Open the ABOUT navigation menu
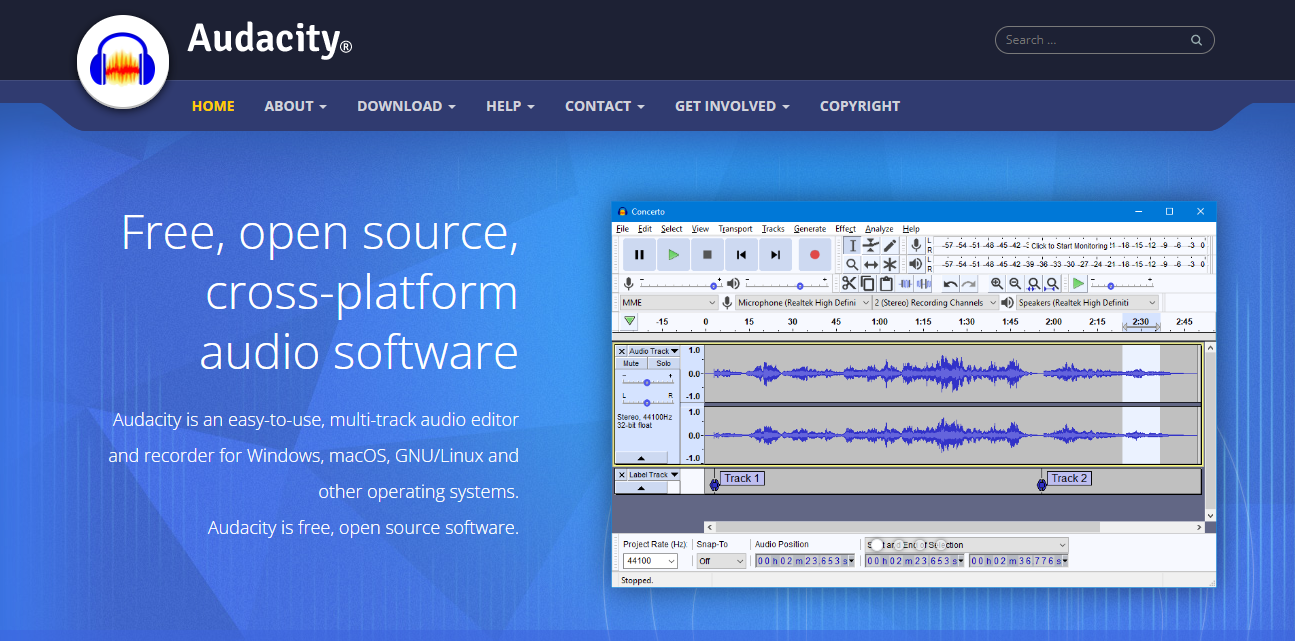The height and width of the screenshot is (641, 1295). (295, 106)
